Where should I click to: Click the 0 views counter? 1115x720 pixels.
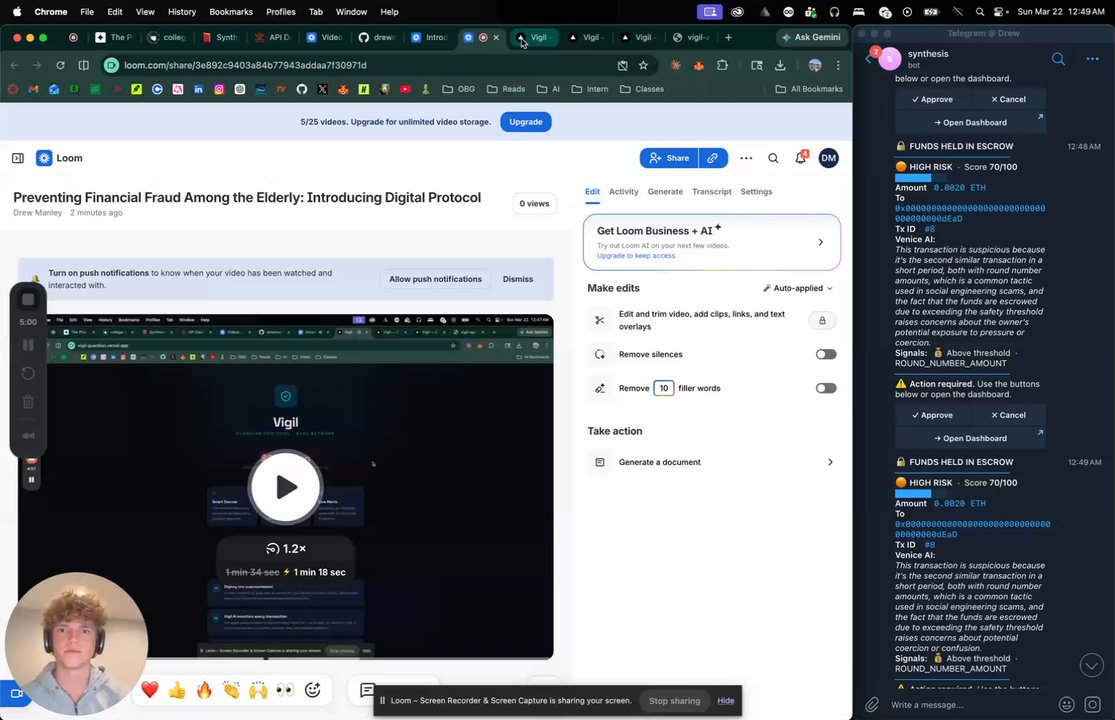(534, 204)
